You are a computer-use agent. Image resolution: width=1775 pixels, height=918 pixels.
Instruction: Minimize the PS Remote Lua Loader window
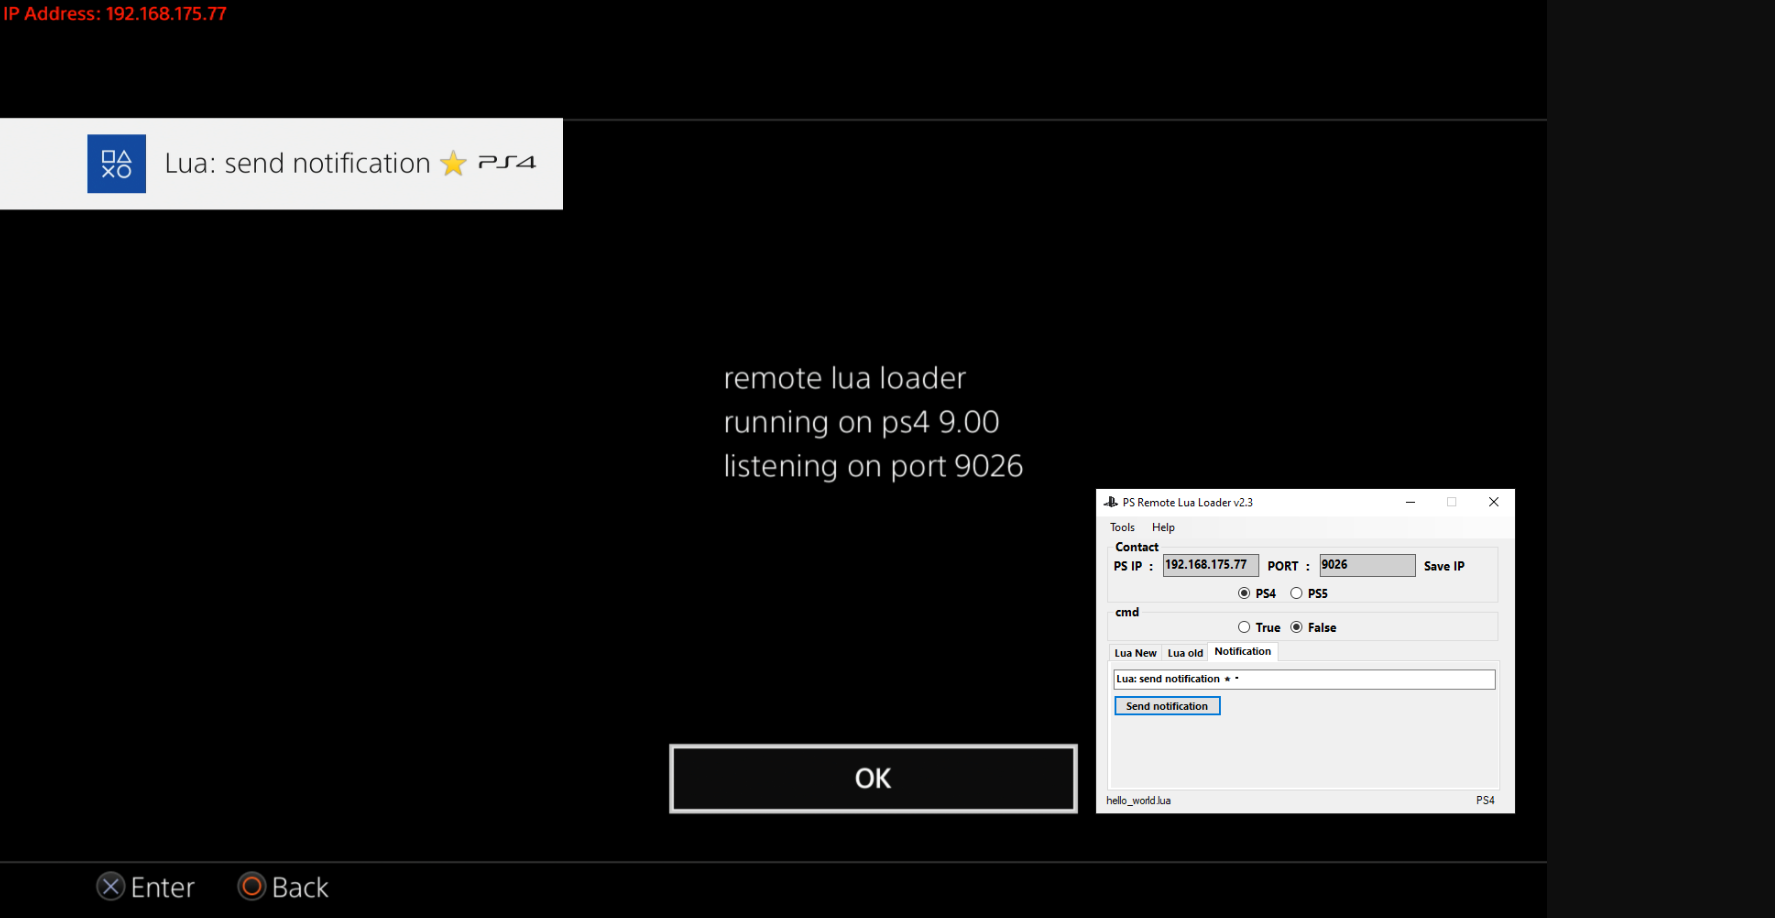click(x=1410, y=502)
